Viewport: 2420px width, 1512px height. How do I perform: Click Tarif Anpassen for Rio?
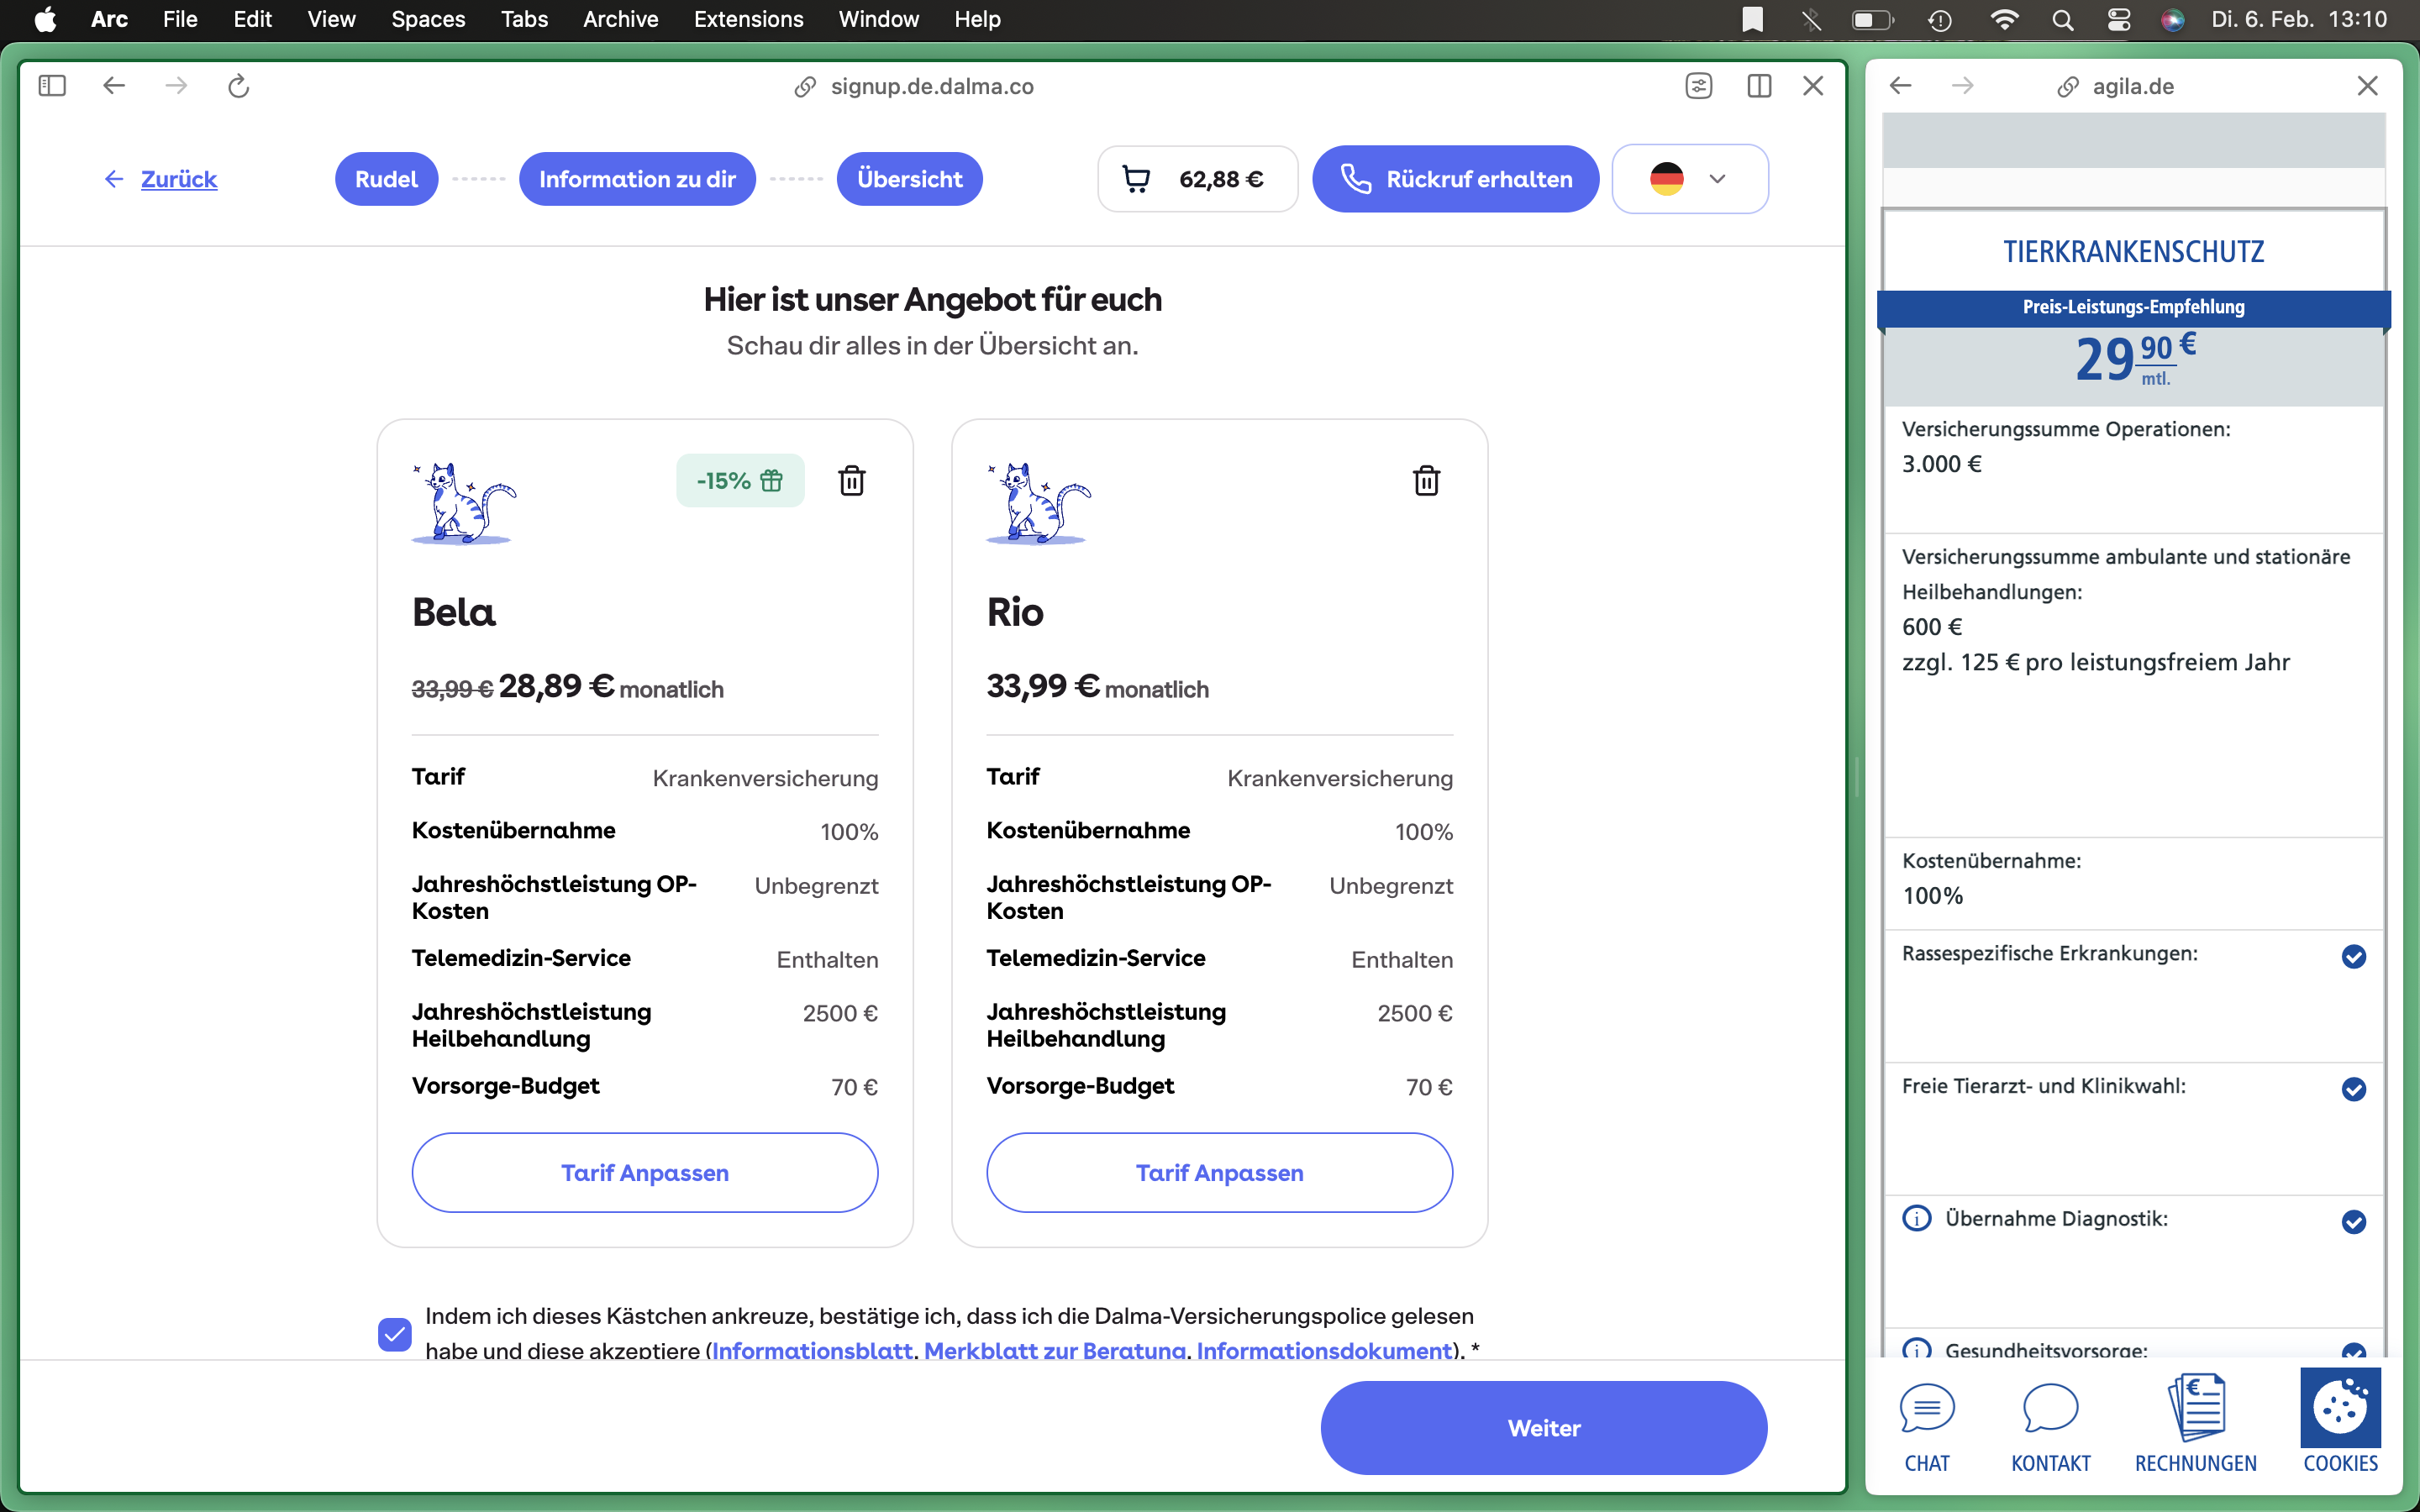(1219, 1172)
